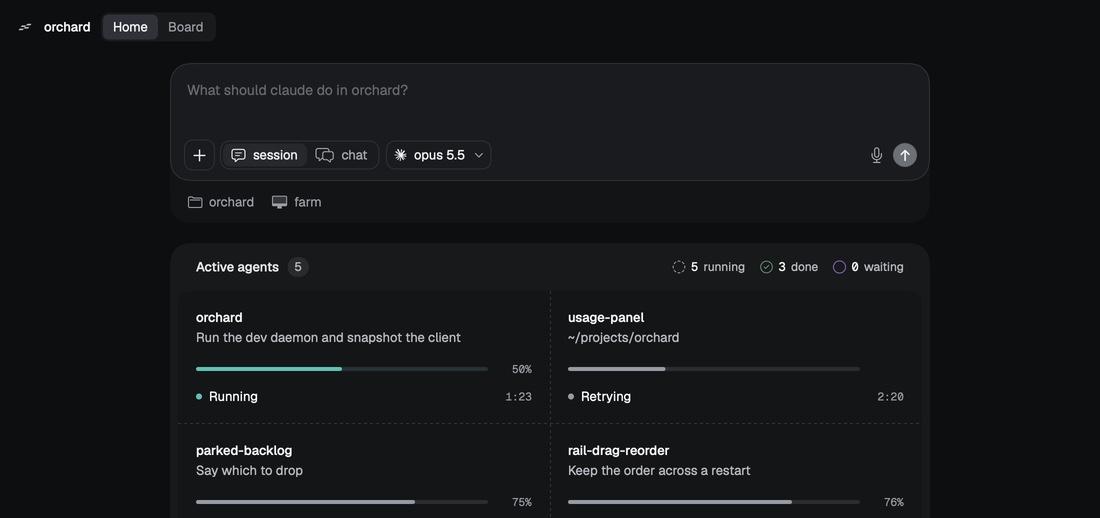This screenshot has width=1100, height=518.
Task: Open the parked-backlog agent card title
Action: [243, 450]
